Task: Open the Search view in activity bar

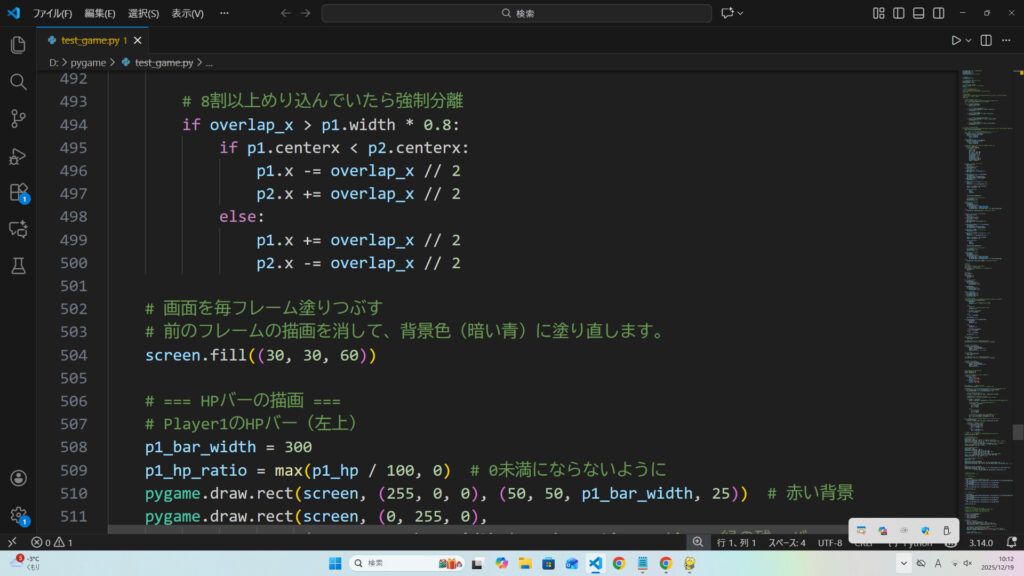Action: pos(18,82)
